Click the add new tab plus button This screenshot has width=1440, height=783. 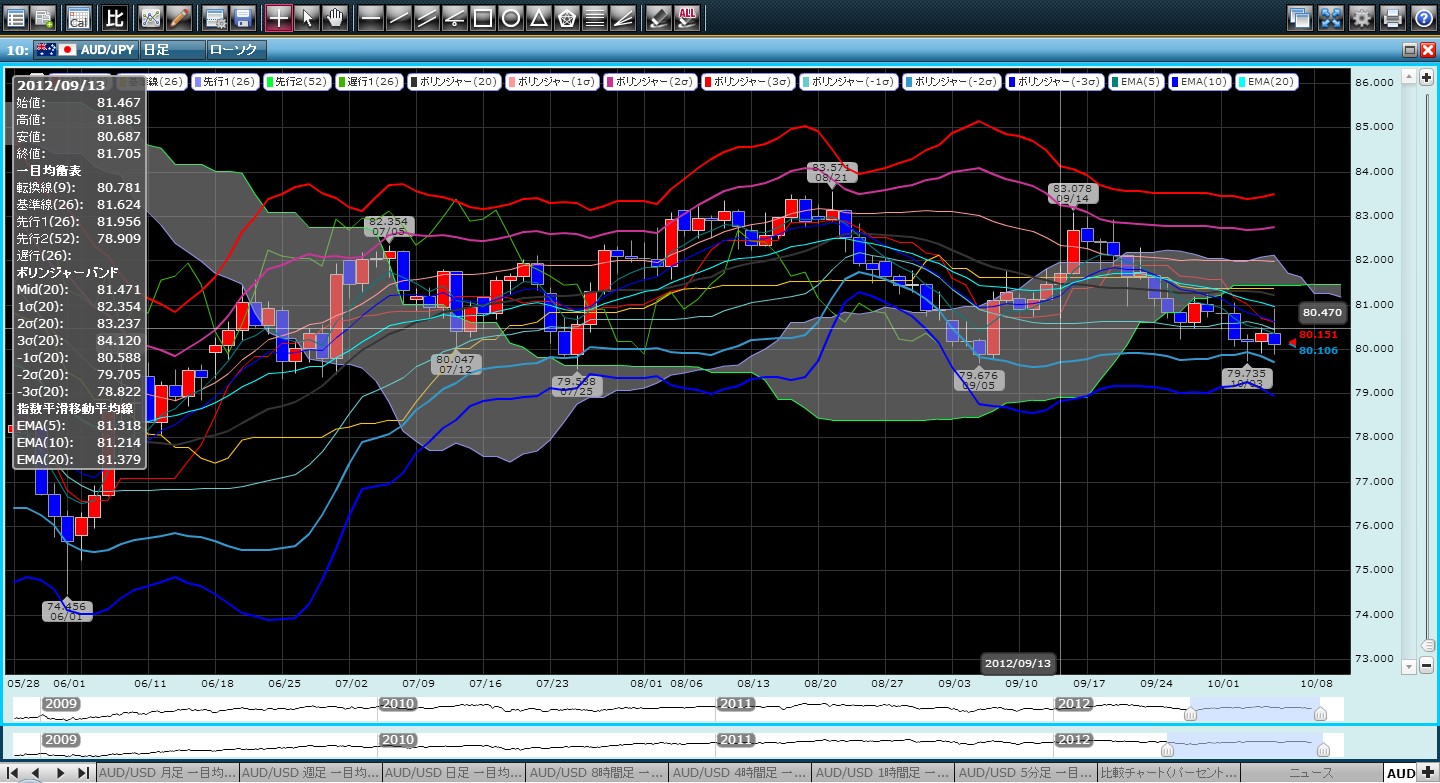(1427, 773)
